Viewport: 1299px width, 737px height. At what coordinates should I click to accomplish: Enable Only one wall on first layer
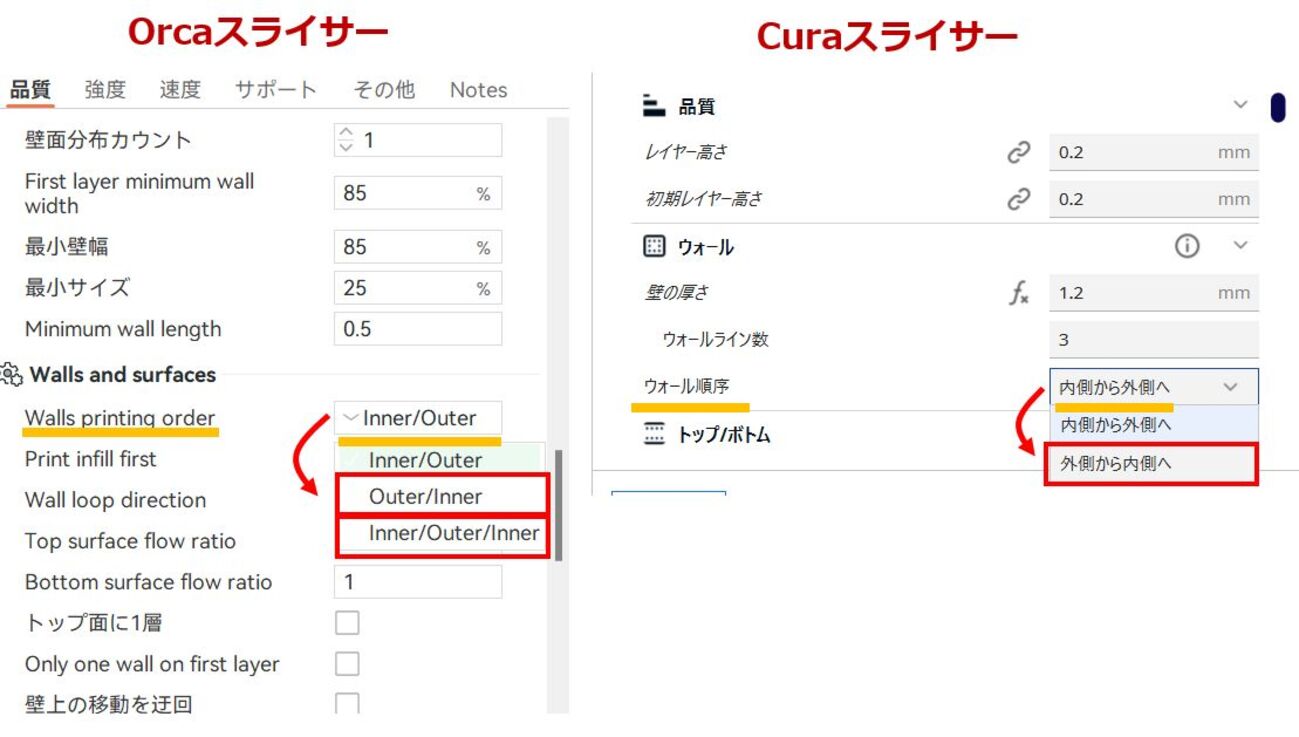click(x=347, y=664)
